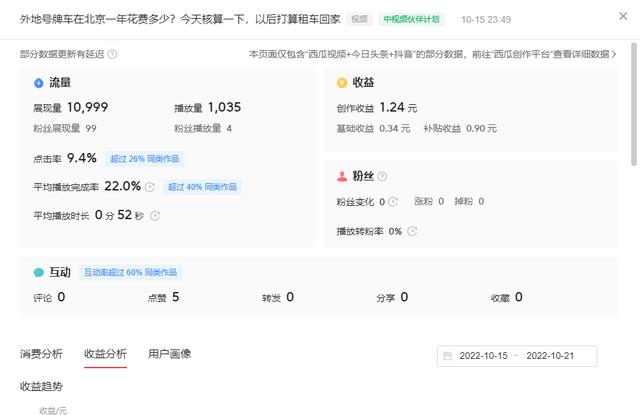The image size is (640, 415).
Task: Click the 收益趋势 heading
Action: click(41, 386)
